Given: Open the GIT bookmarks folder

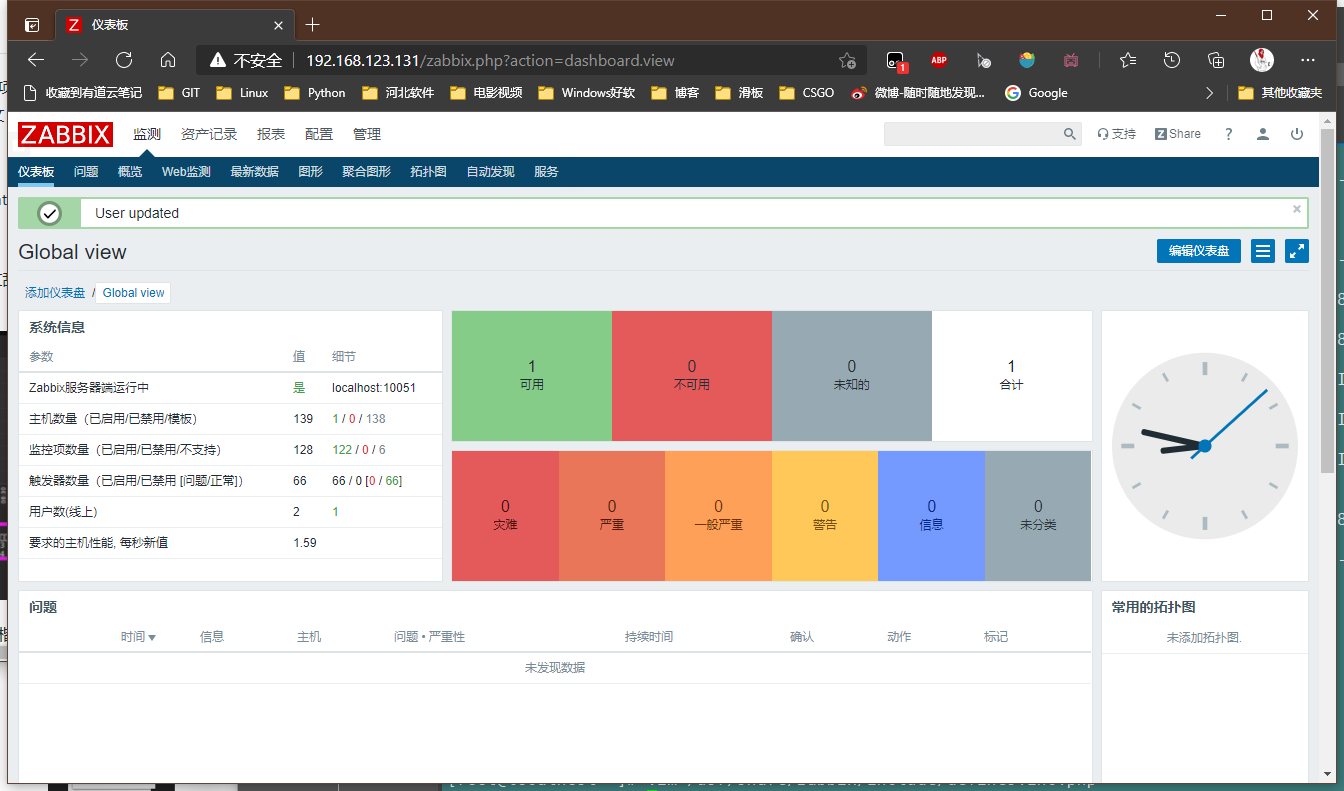Looking at the screenshot, I should tap(179, 93).
